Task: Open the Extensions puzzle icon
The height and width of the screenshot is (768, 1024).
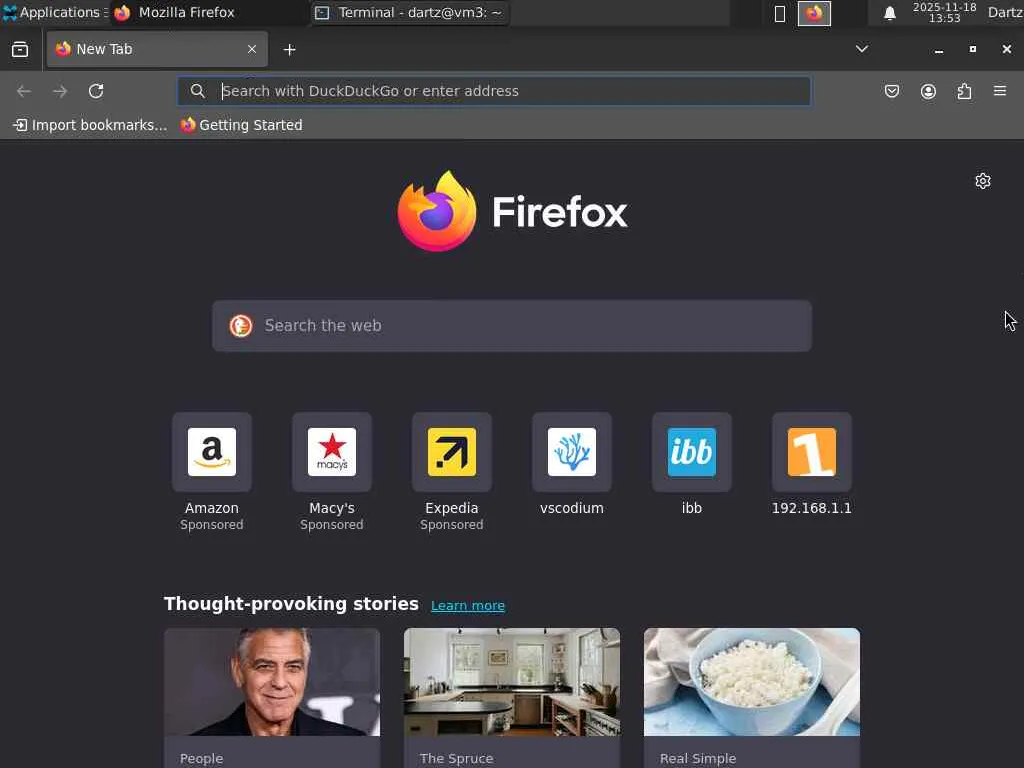Action: coord(964,91)
